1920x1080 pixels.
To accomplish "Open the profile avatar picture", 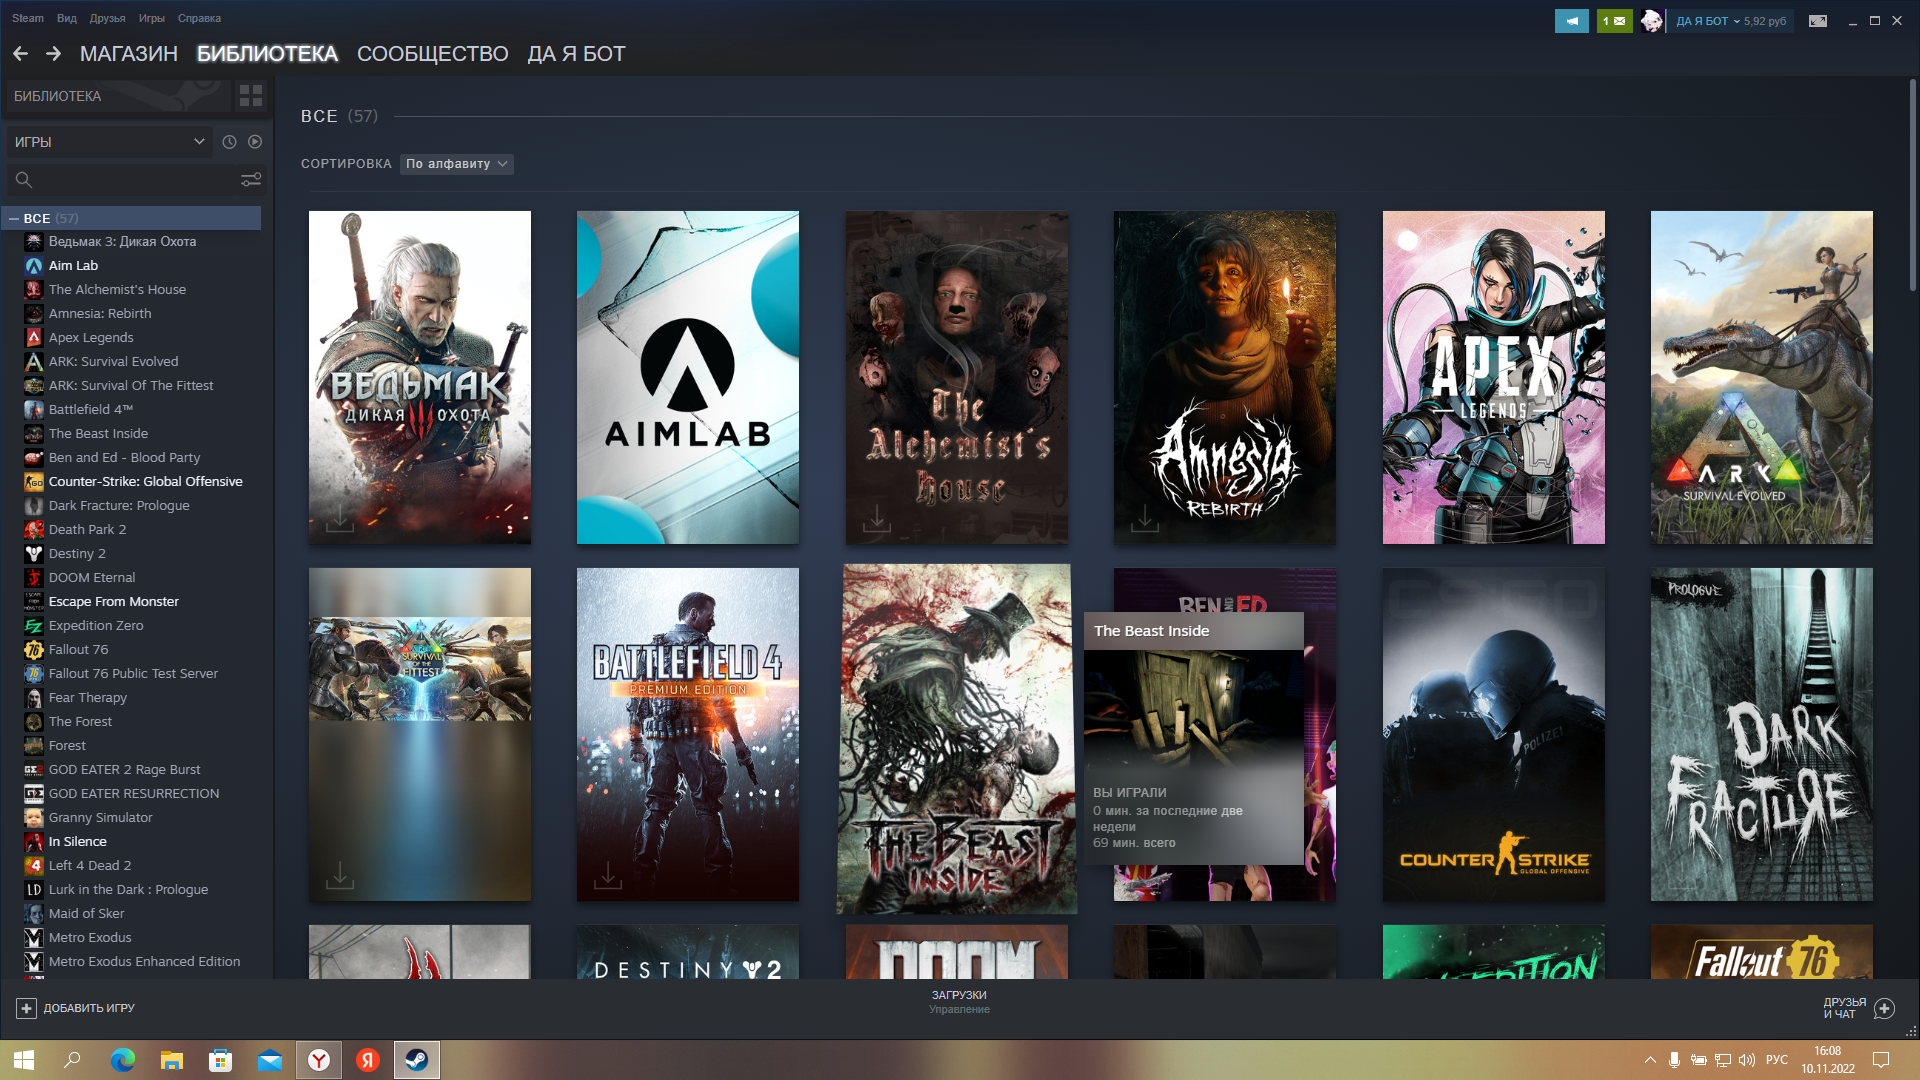I will click(x=1652, y=21).
